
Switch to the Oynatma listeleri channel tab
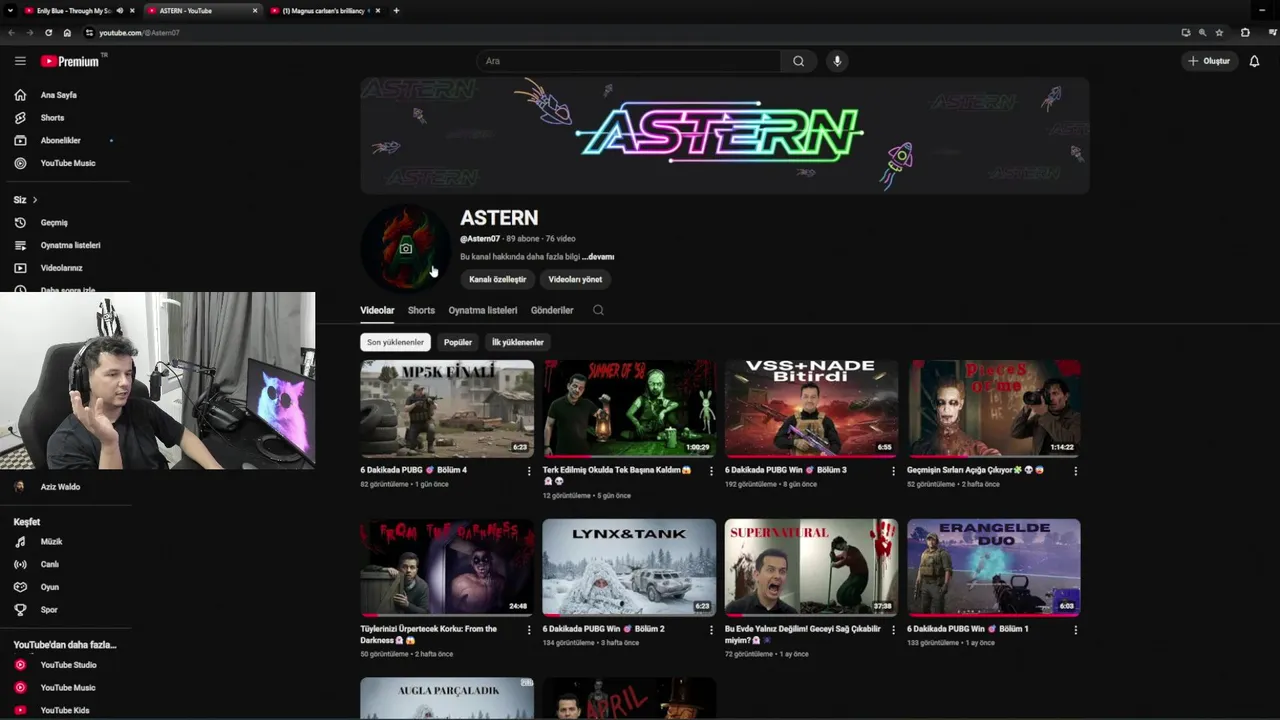click(x=483, y=310)
